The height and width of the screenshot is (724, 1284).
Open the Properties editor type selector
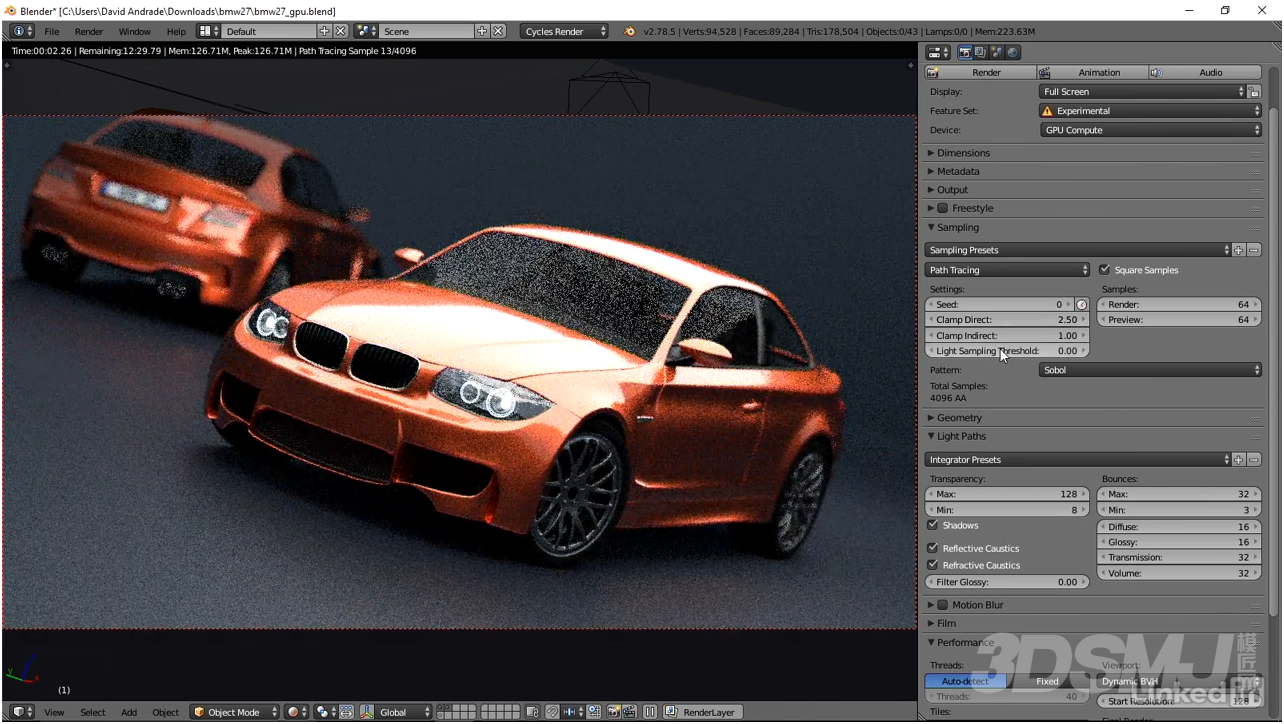point(938,52)
